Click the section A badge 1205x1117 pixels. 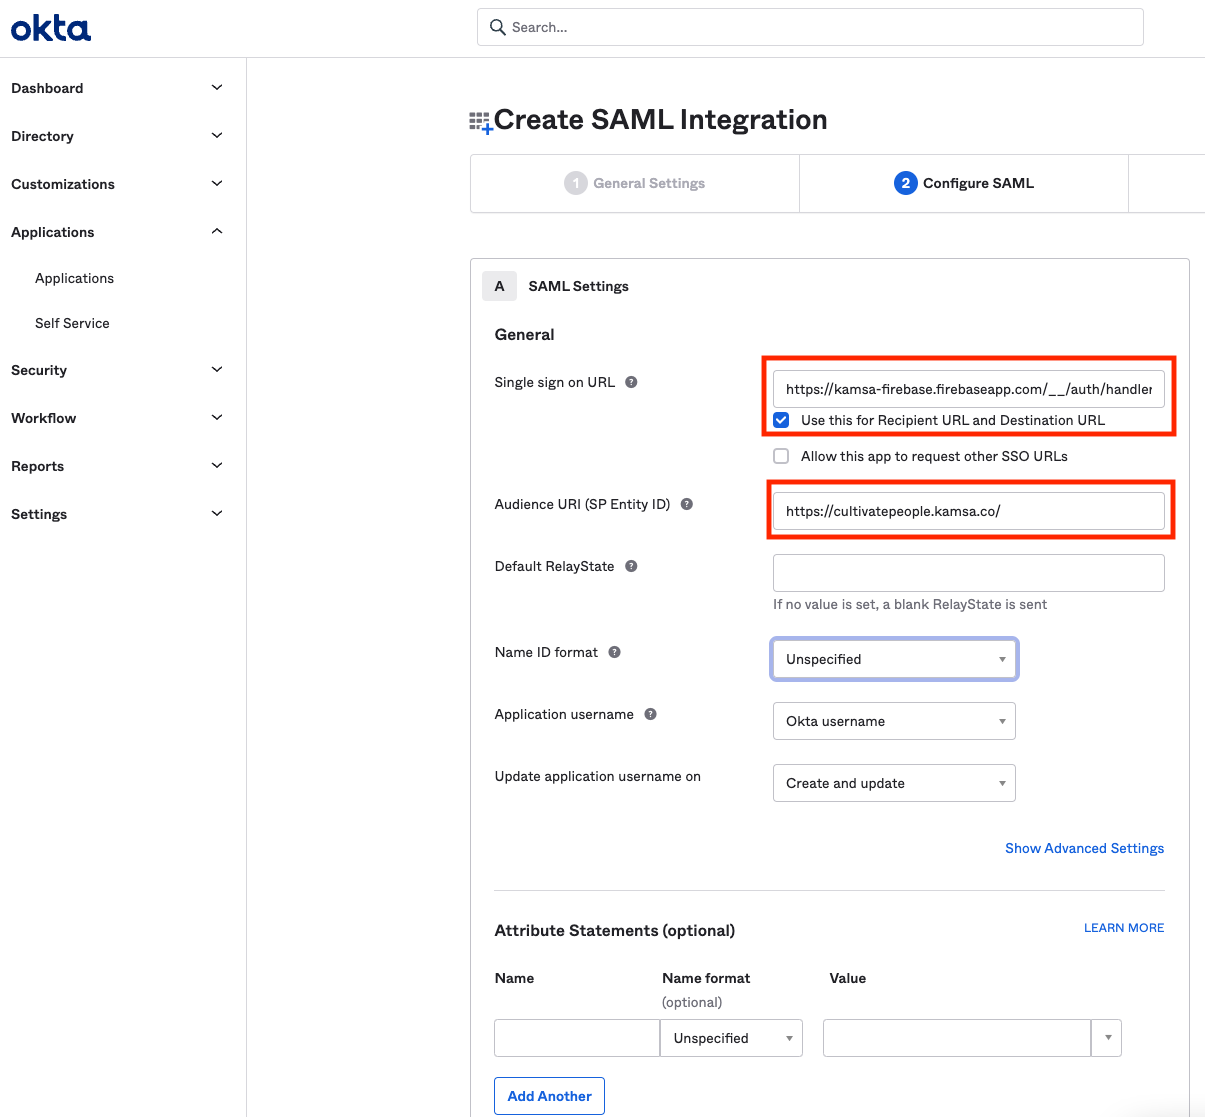(499, 286)
